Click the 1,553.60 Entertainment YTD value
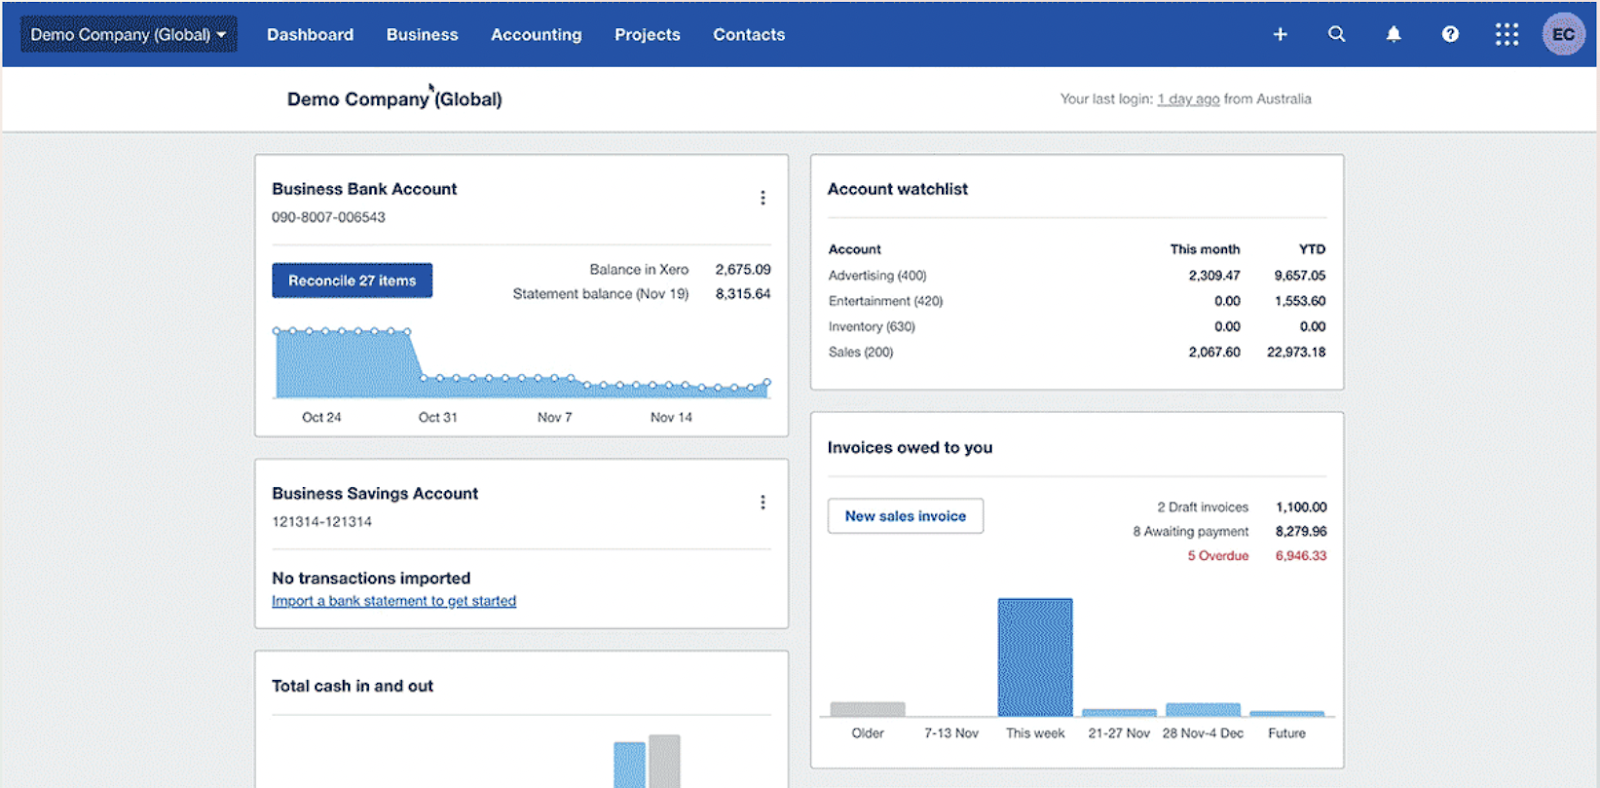Viewport: 1600px width, 788px height. [x=1300, y=301]
